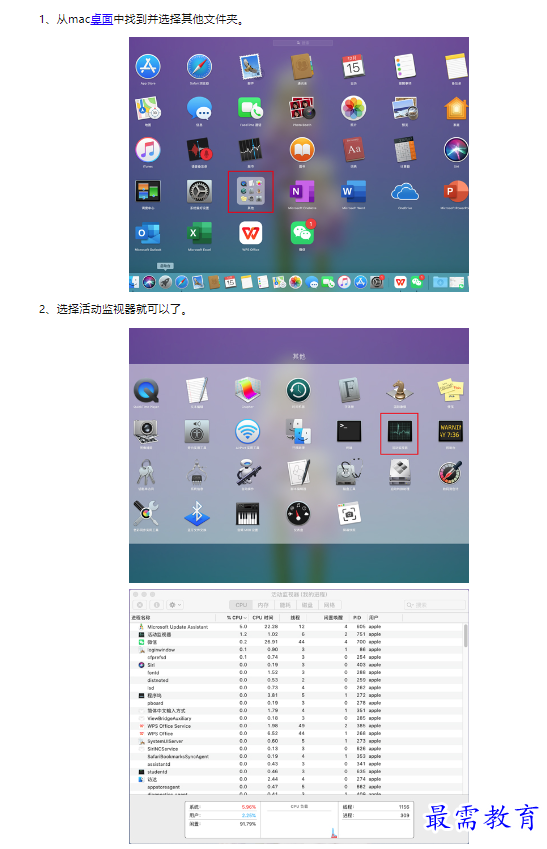Open Microsoft OneNote icon in Launchpad
The image size is (547, 849).
[302, 191]
